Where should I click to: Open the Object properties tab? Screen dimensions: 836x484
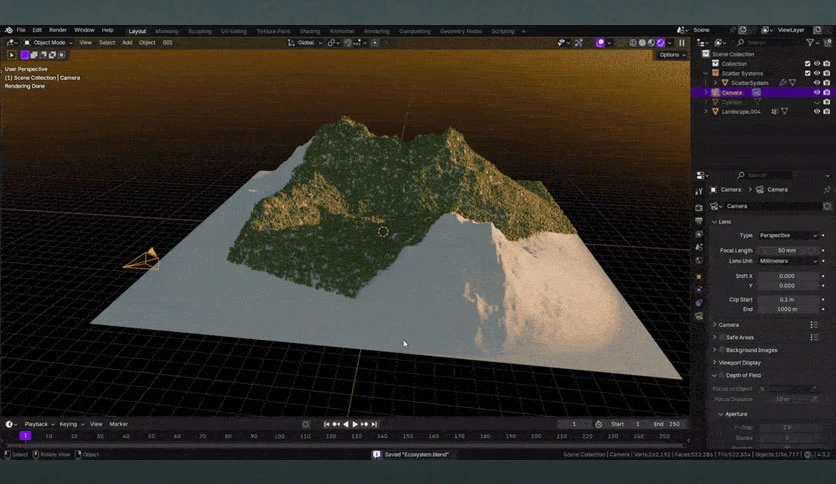click(x=699, y=277)
